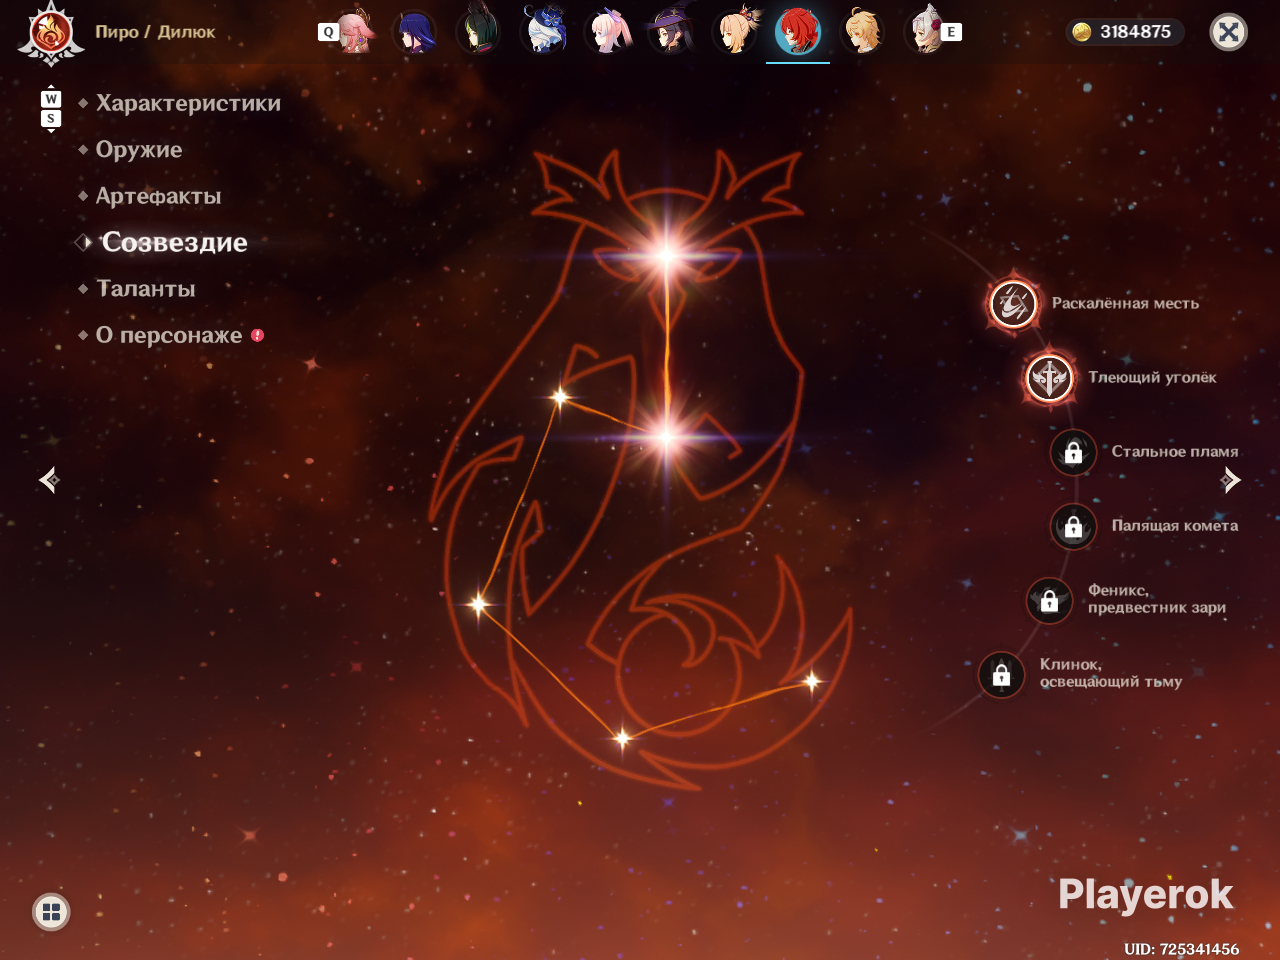
Task: Choose Xiao's dark-green-haired avatar
Action: 478,32
